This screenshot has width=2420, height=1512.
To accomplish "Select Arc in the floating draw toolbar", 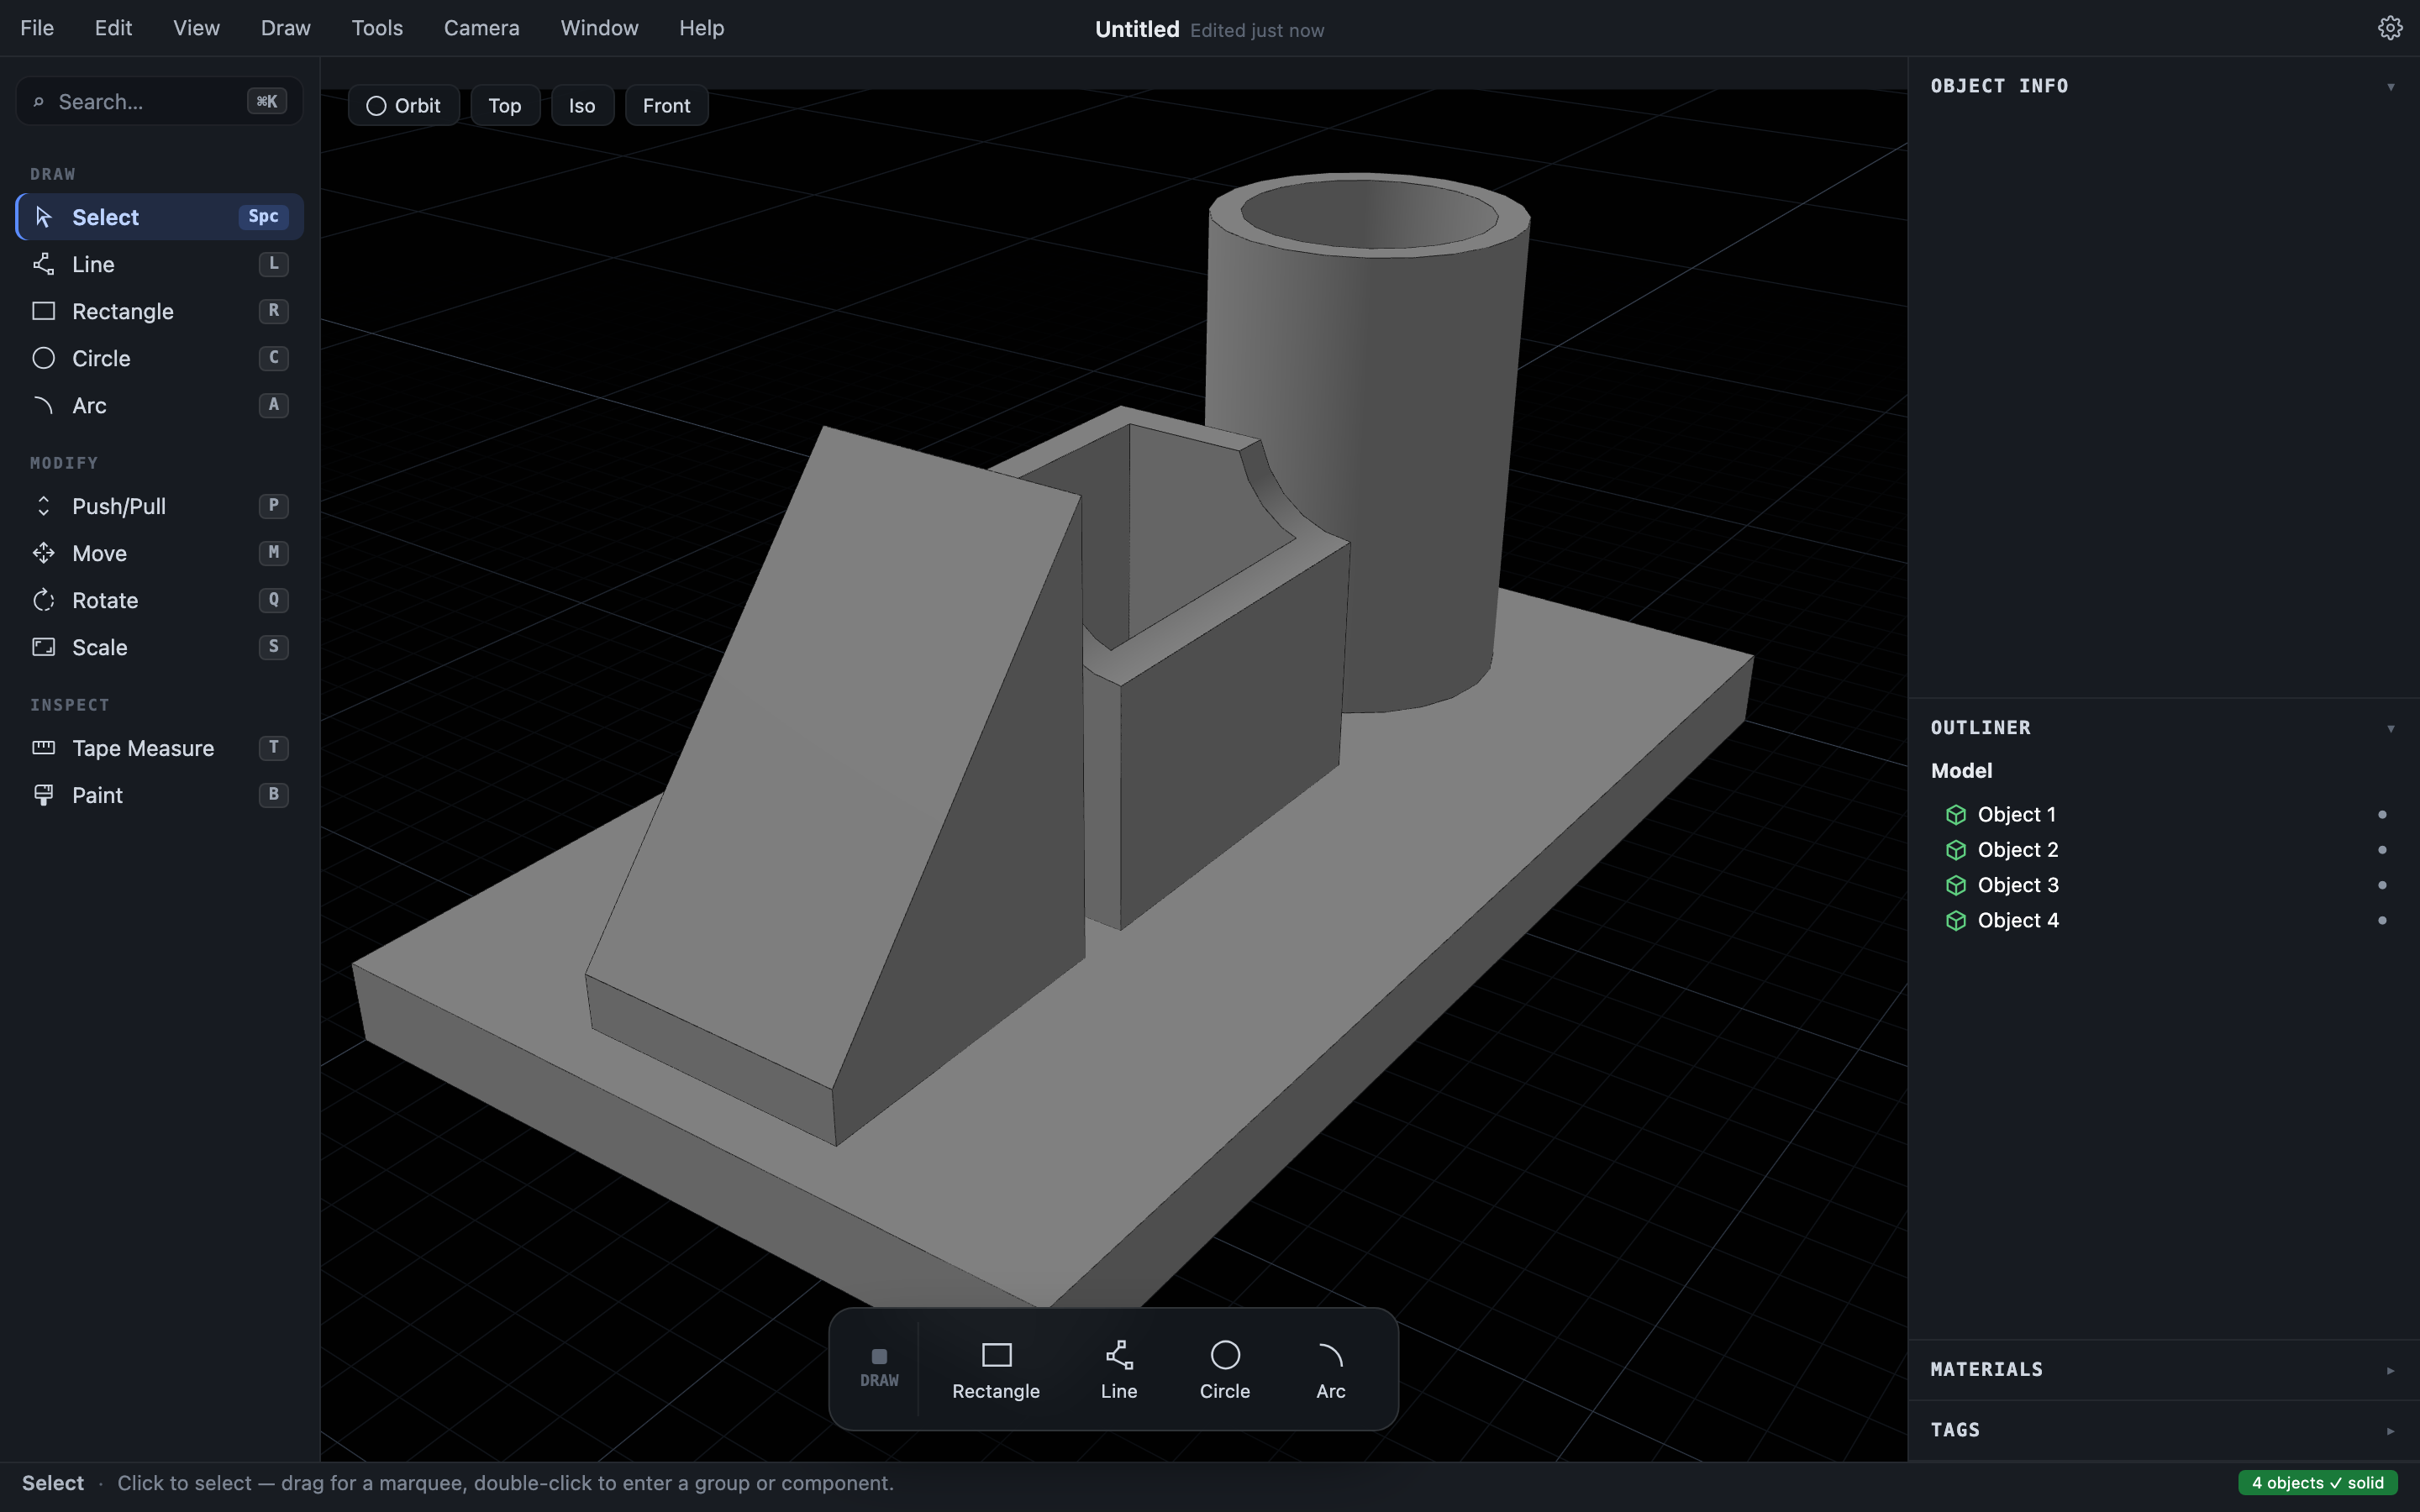I will 1330,1370.
